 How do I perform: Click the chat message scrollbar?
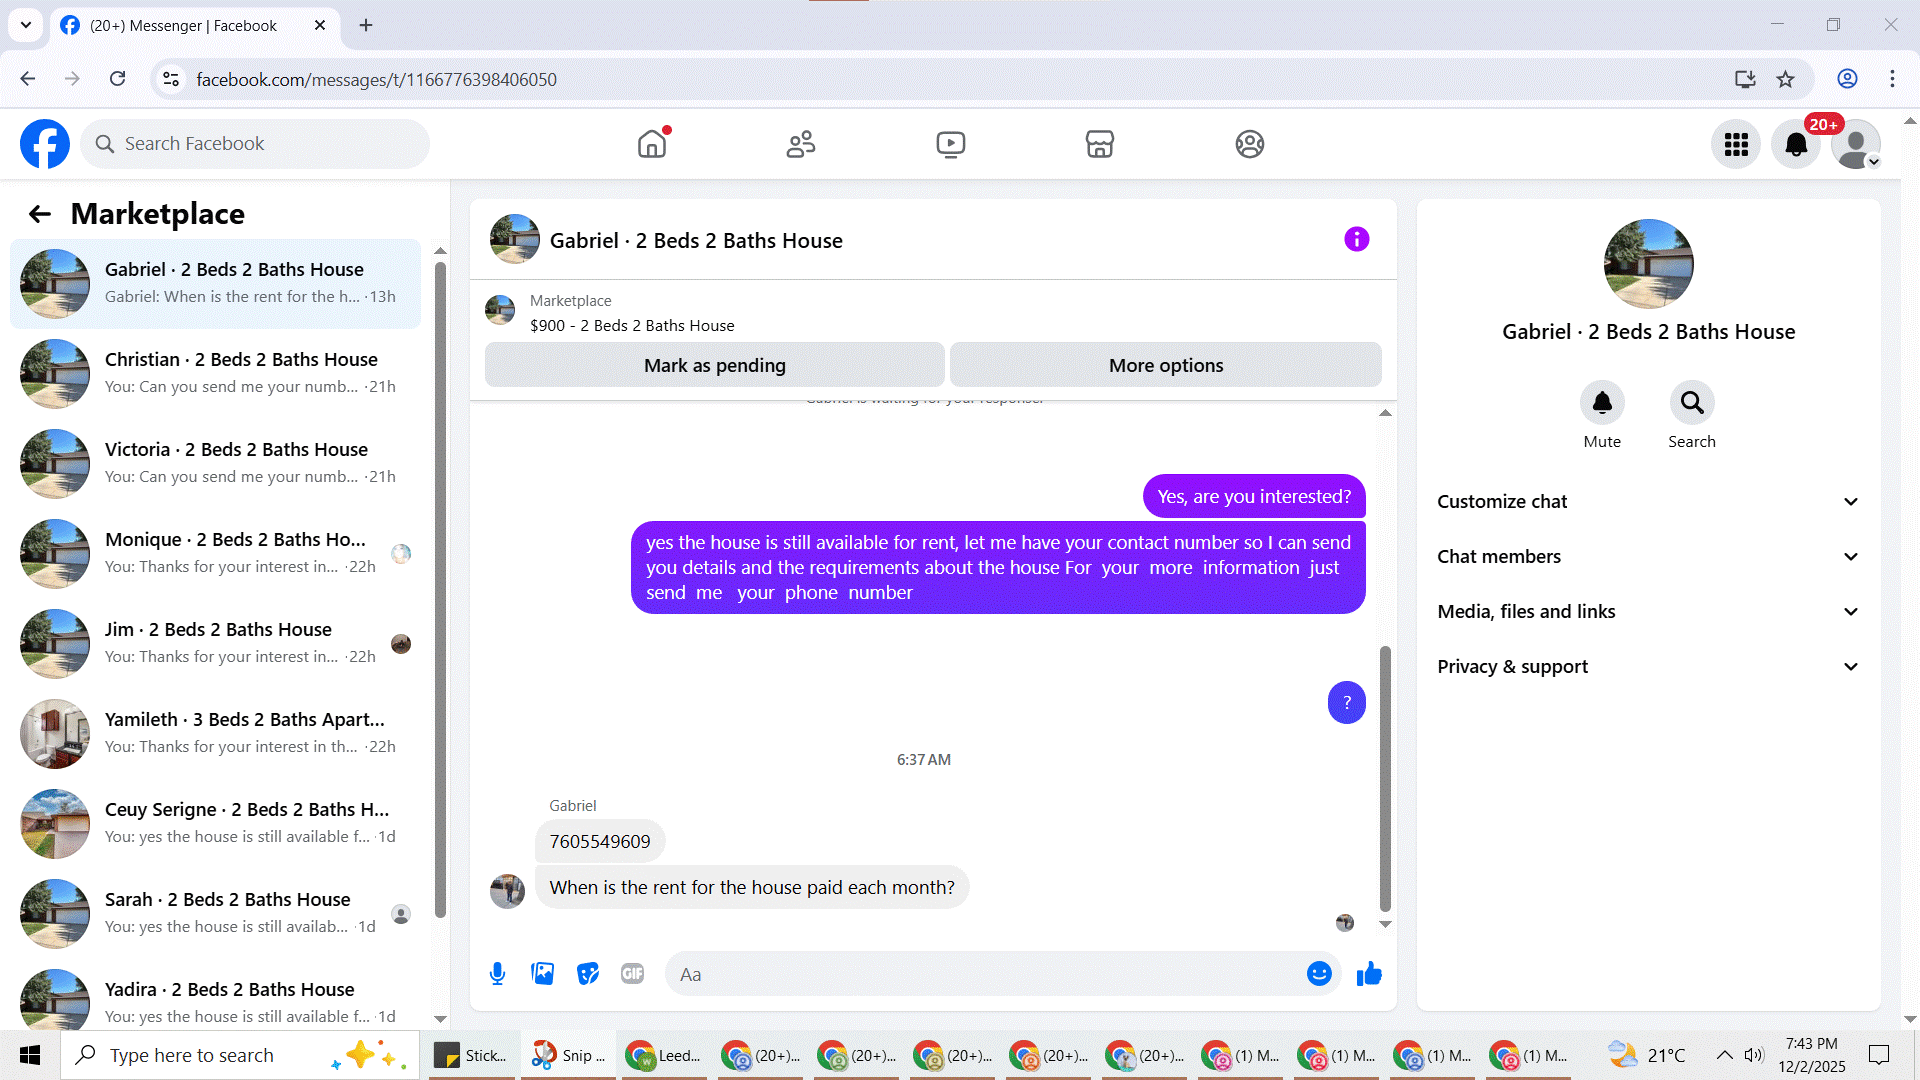tap(1385, 780)
